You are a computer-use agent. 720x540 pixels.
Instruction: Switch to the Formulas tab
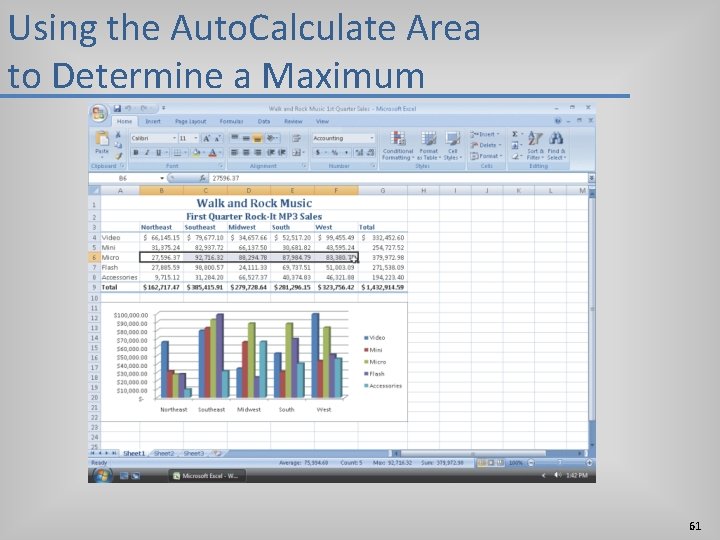point(231,122)
